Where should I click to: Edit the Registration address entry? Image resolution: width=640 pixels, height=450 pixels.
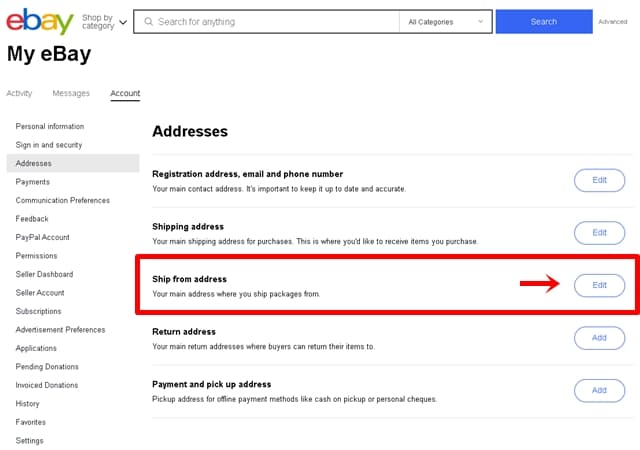click(599, 180)
